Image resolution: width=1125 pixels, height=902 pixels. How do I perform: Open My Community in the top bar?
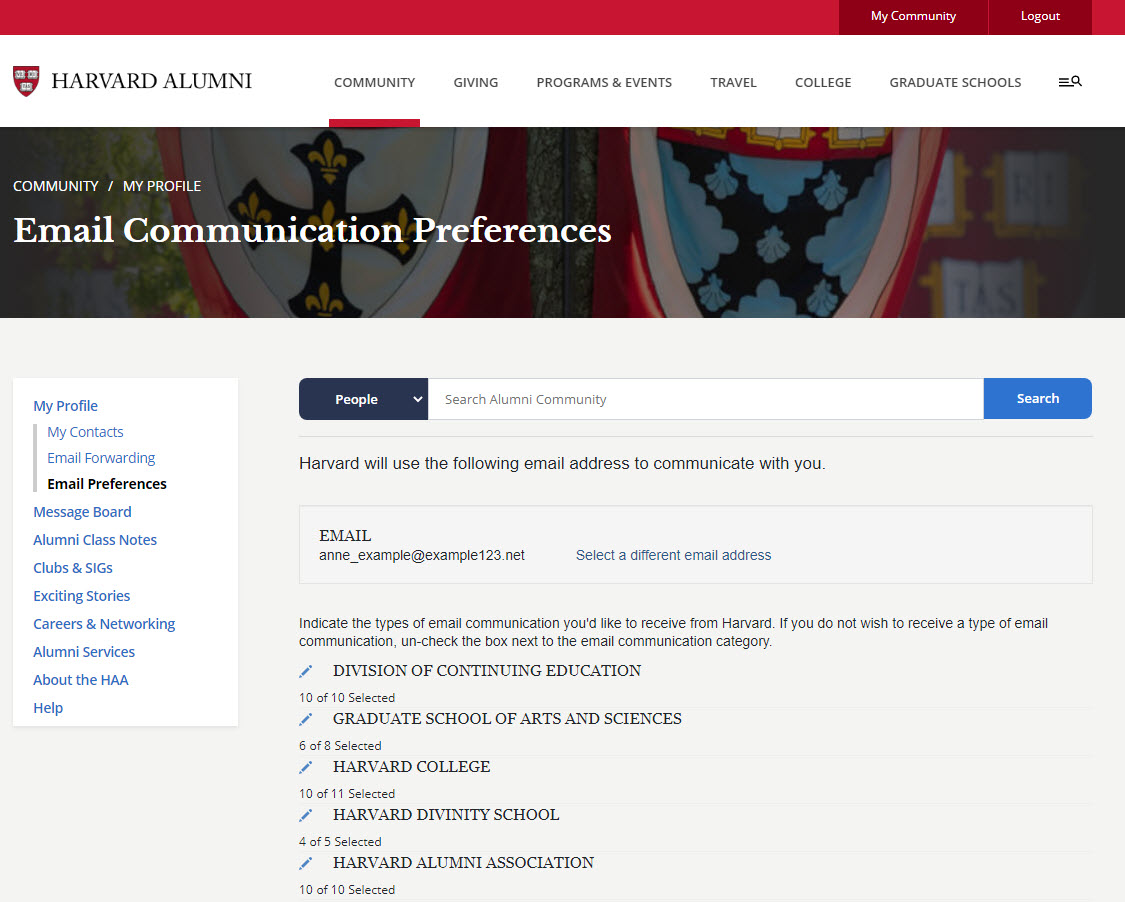pos(912,16)
